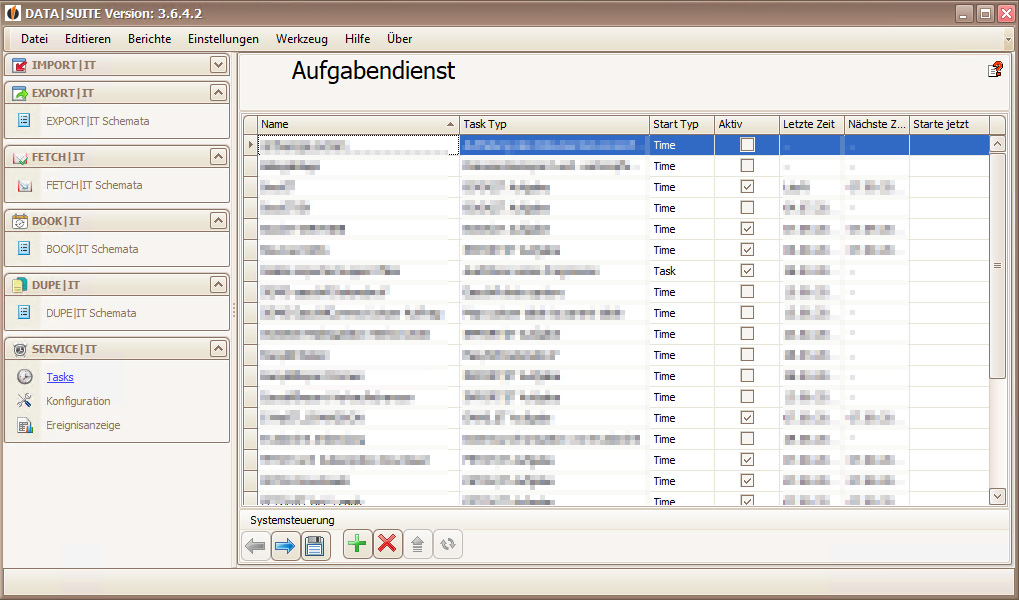Click the icon beside EXPORT|IT Schemata
The image size is (1019, 600).
pos(24,120)
